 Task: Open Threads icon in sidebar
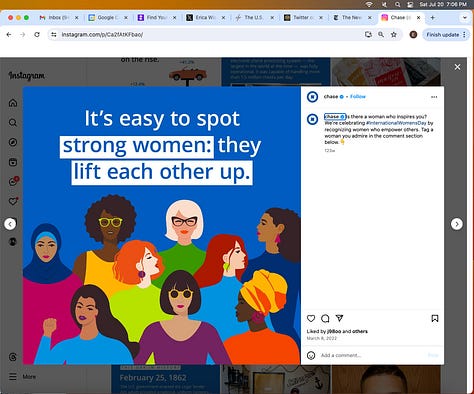point(13,357)
